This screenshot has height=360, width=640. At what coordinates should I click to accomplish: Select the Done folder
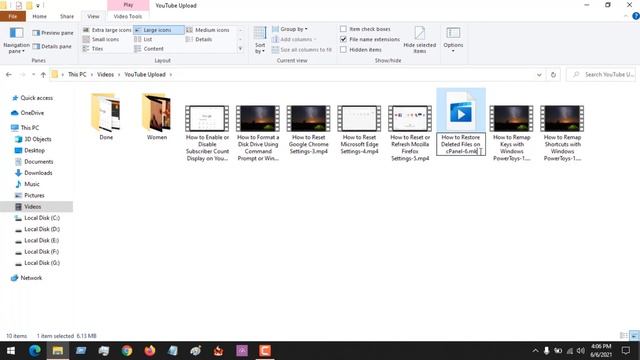click(x=106, y=116)
